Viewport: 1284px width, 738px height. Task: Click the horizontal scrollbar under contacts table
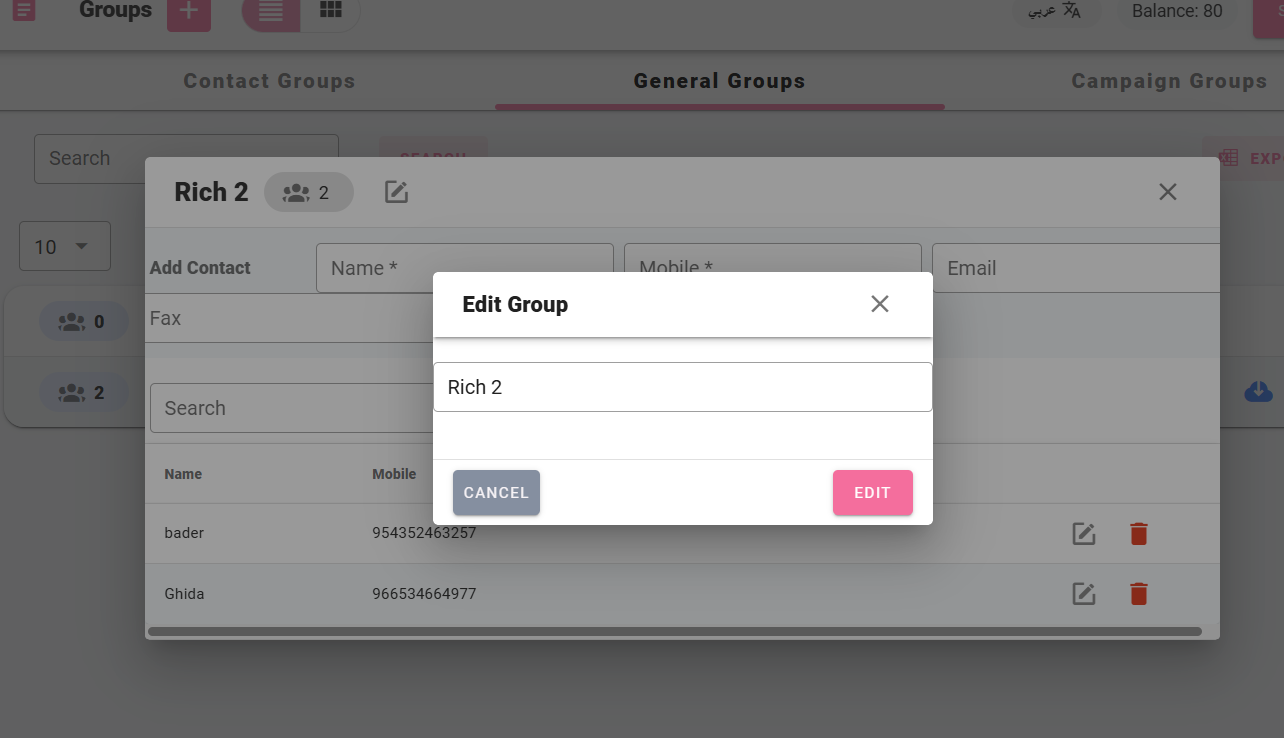point(675,632)
